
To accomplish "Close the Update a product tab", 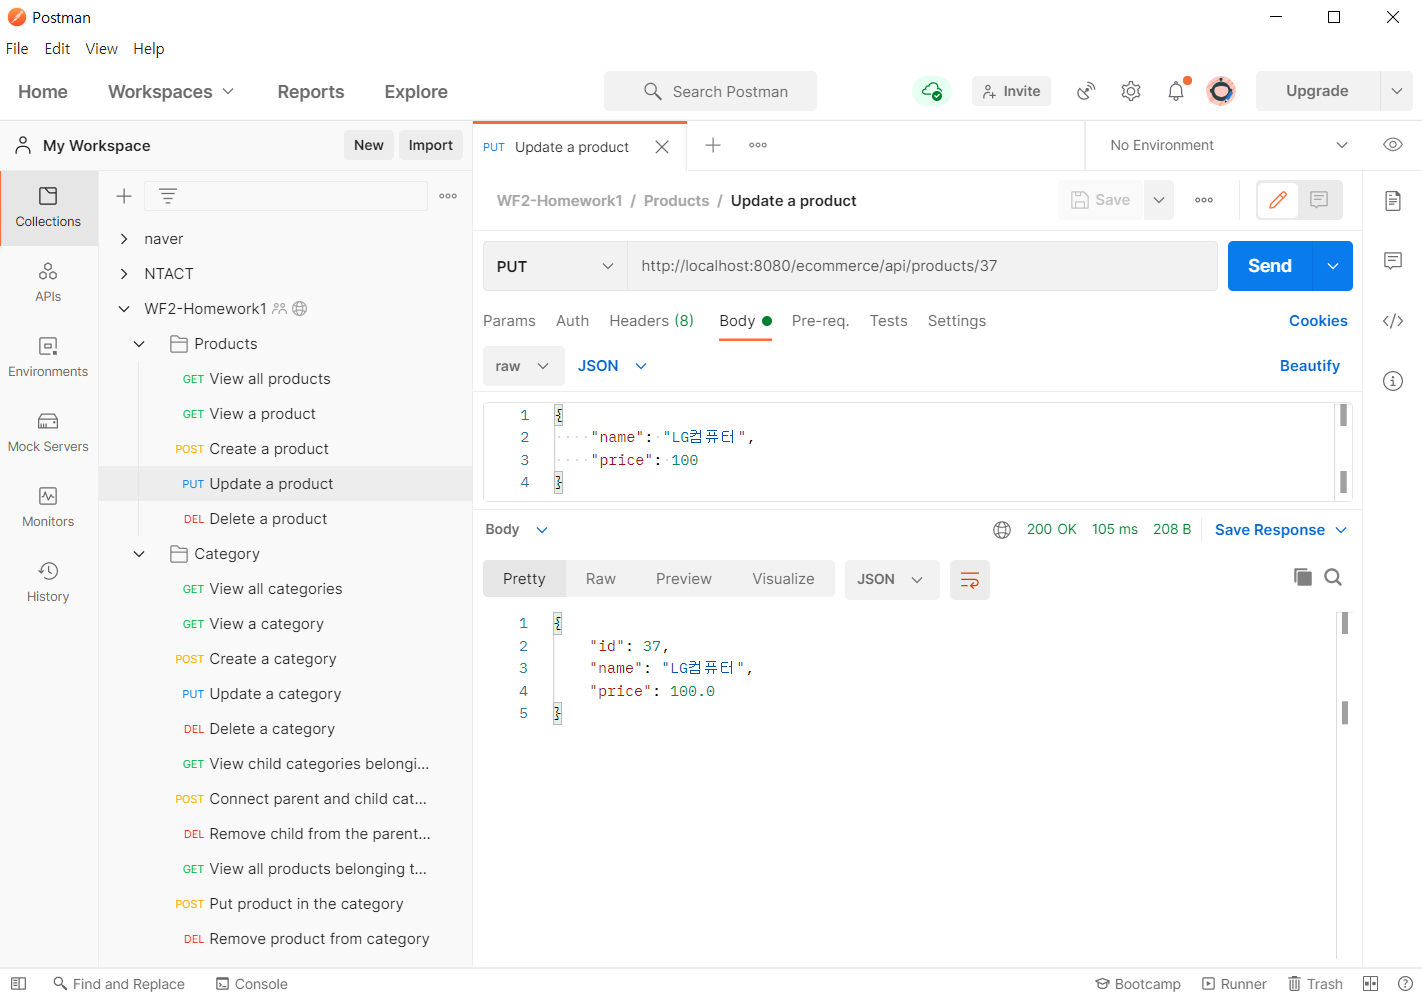I will pyautogui.click(x=662, y=147).
